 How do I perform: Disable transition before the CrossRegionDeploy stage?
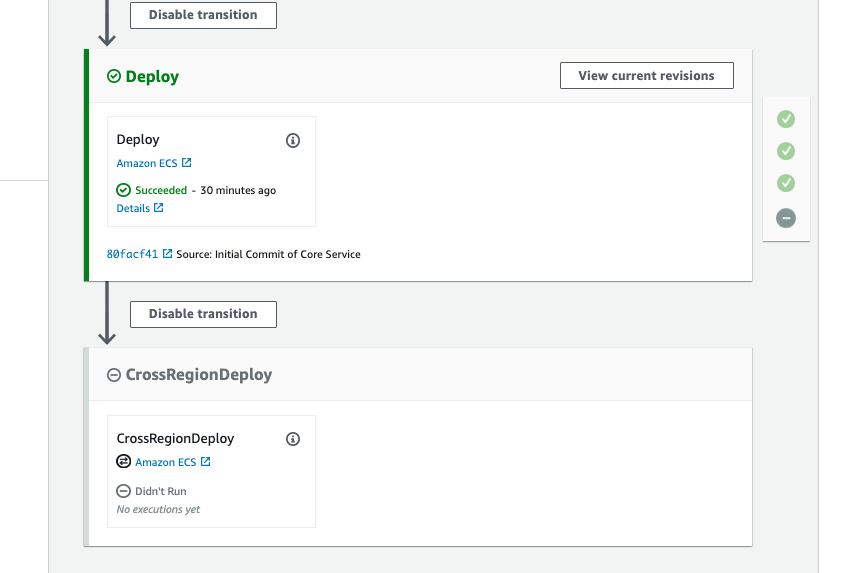[x=204, y=314]
